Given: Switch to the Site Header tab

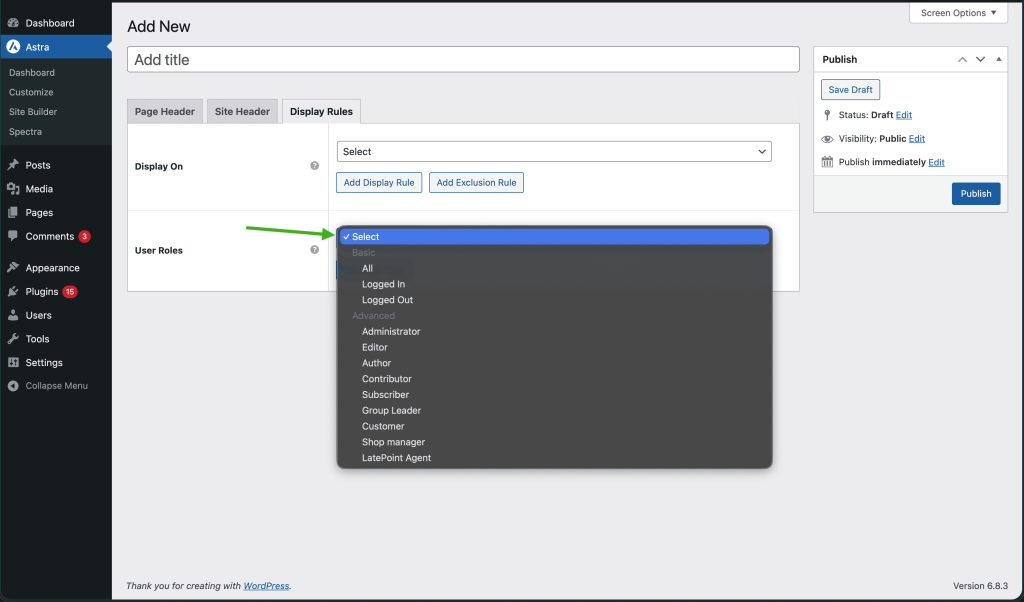Looking at the screenshot, I should (x=242, y=111).
